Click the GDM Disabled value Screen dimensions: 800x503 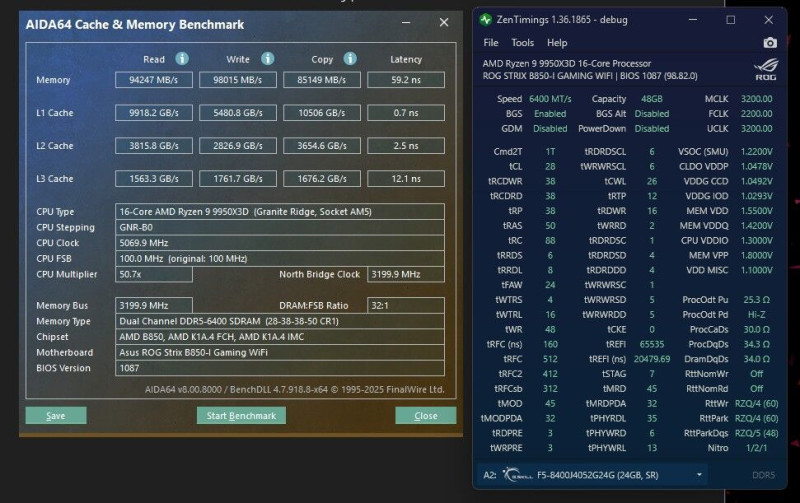pos(550,129)
